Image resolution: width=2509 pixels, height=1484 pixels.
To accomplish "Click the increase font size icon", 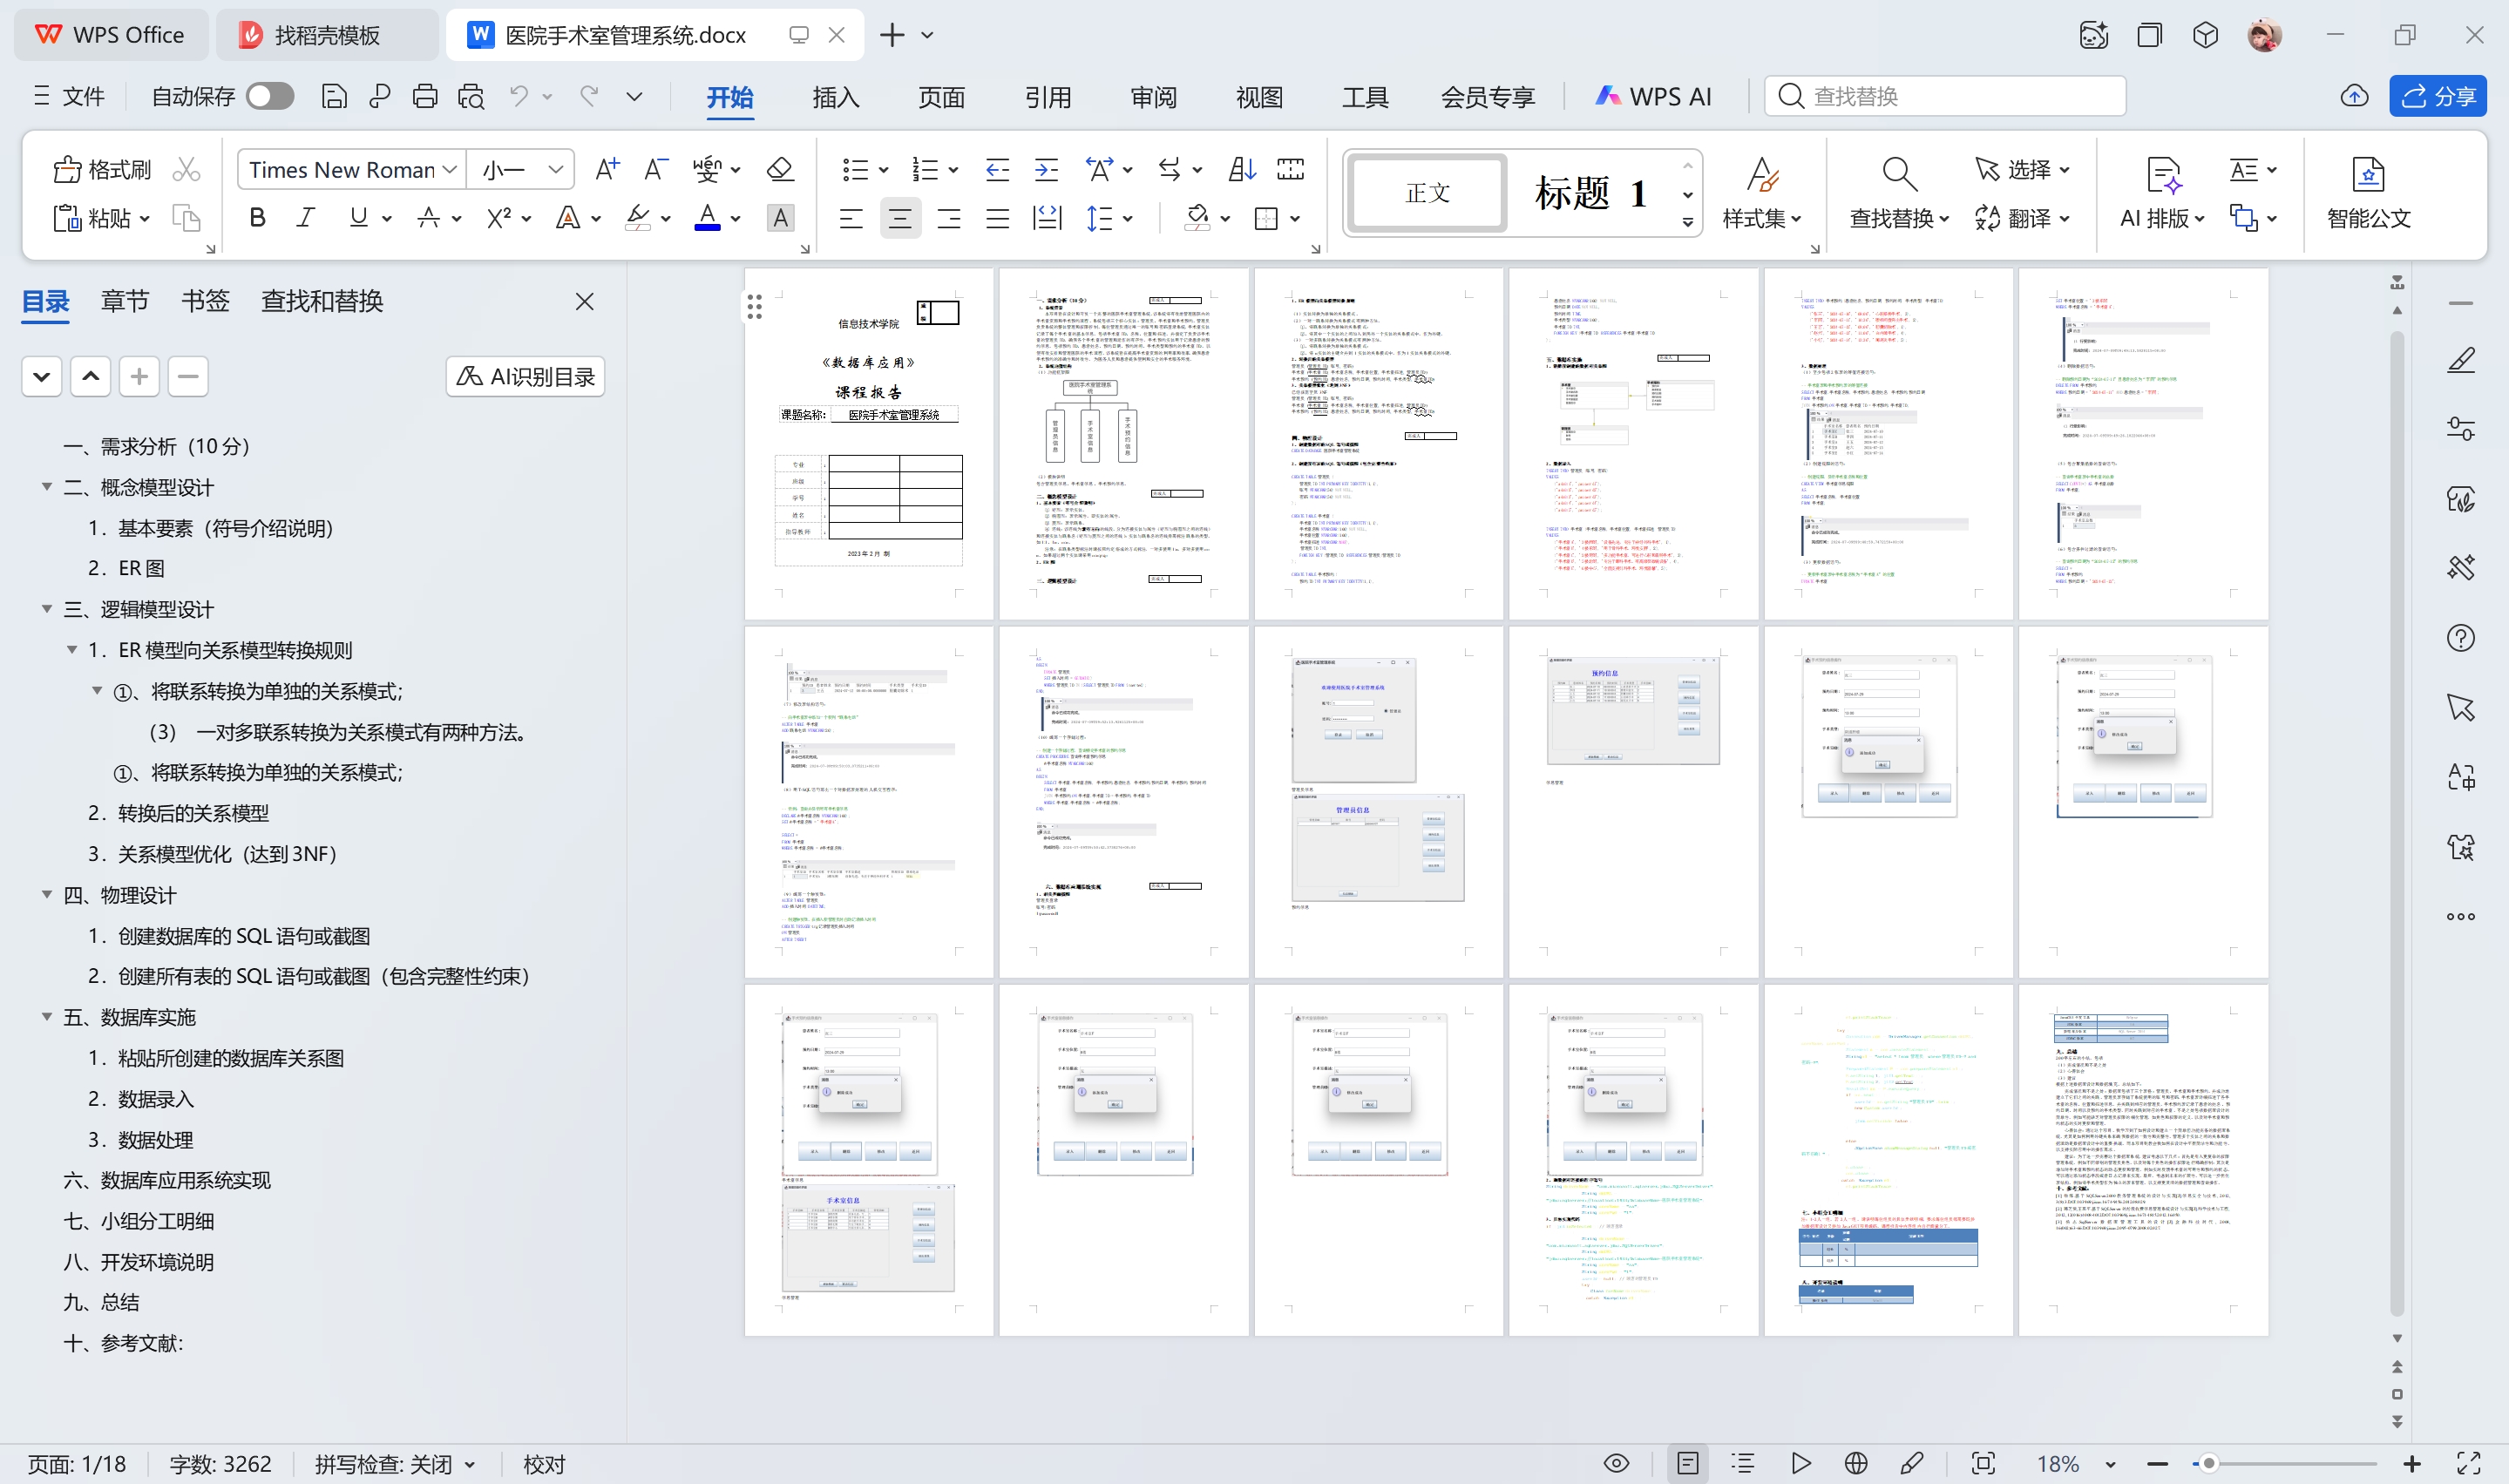I will [606, 170].
